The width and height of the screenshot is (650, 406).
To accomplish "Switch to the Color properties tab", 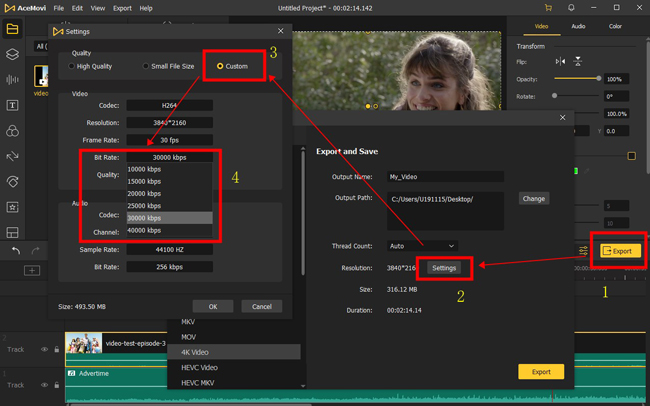I will point(615,26).
